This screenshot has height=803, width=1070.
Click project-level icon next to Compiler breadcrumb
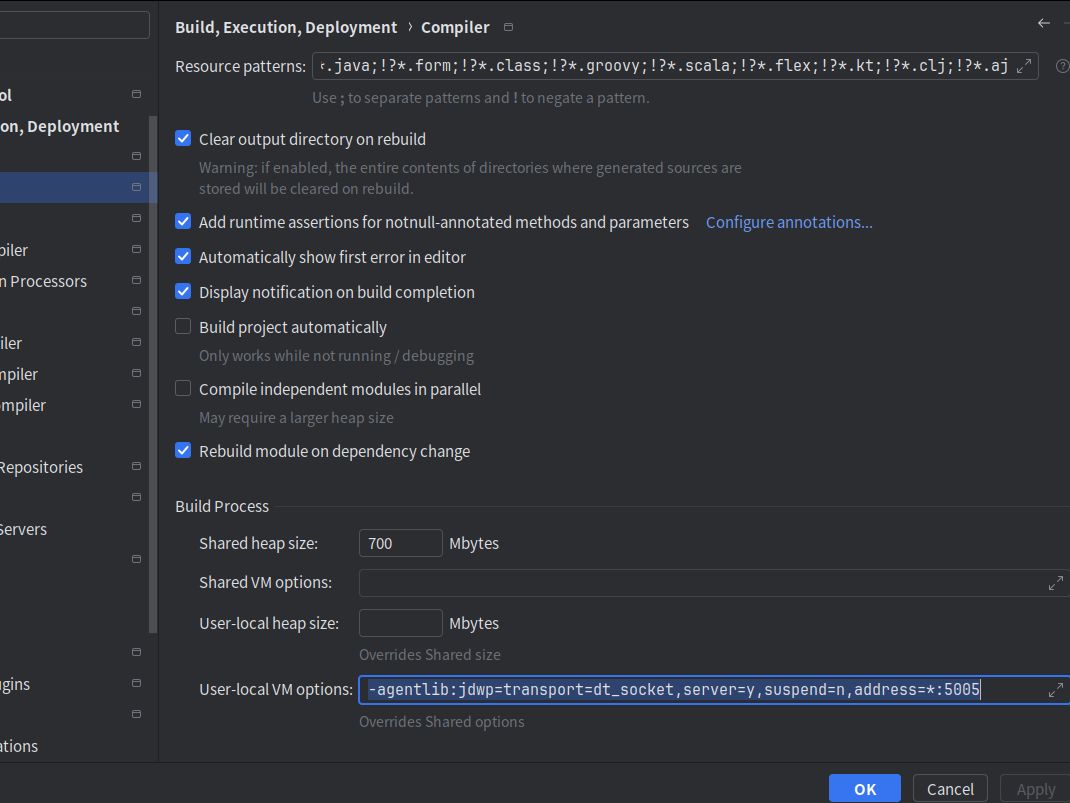pos(508,27)
